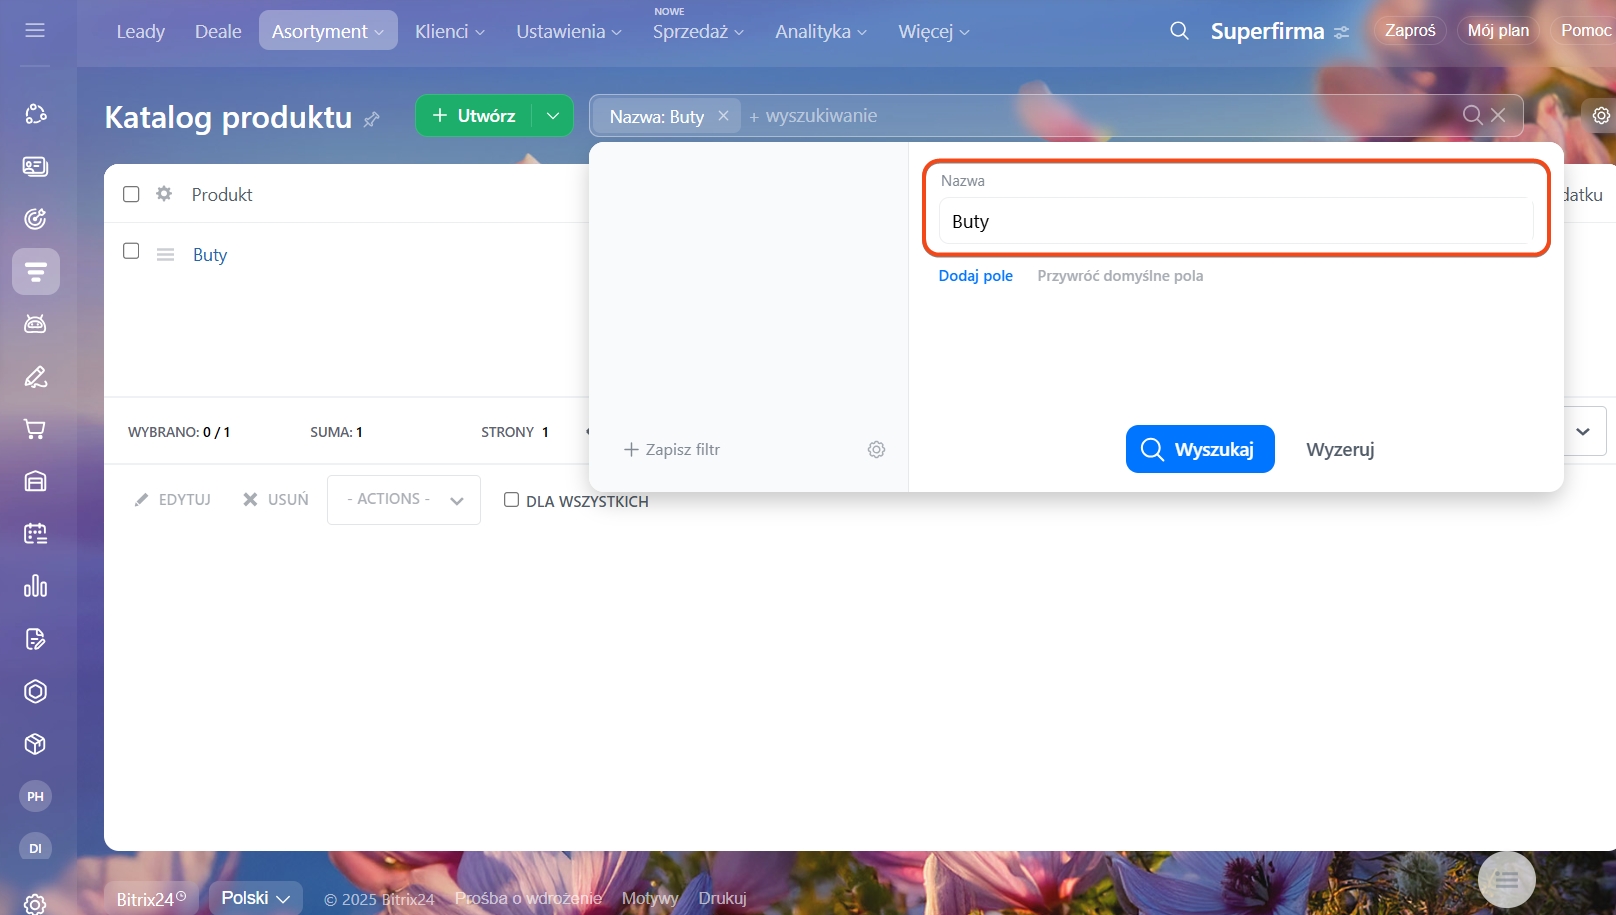Tick the select-all products checkbox
Screen dimensions: 1616x915
tap(131, 194)
